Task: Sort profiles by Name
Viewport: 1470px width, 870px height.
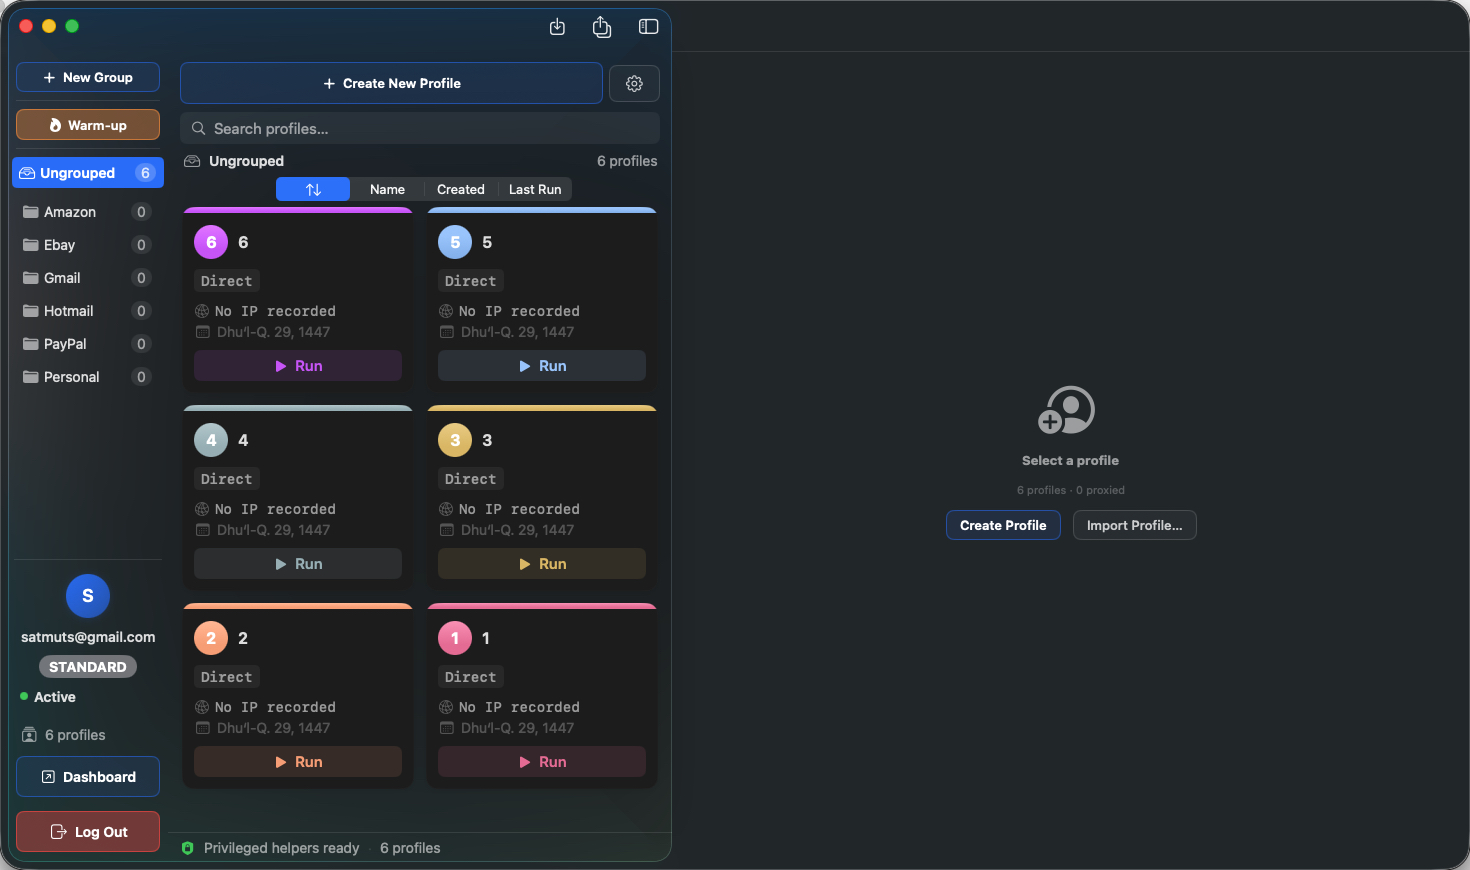Action: coord(387,189)
